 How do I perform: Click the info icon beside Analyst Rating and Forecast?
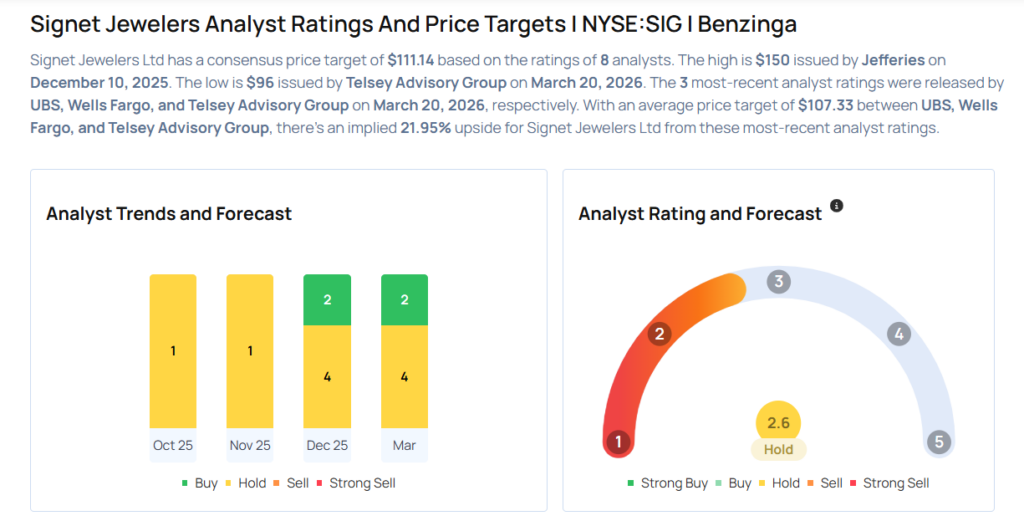click(x=837, y=206)
